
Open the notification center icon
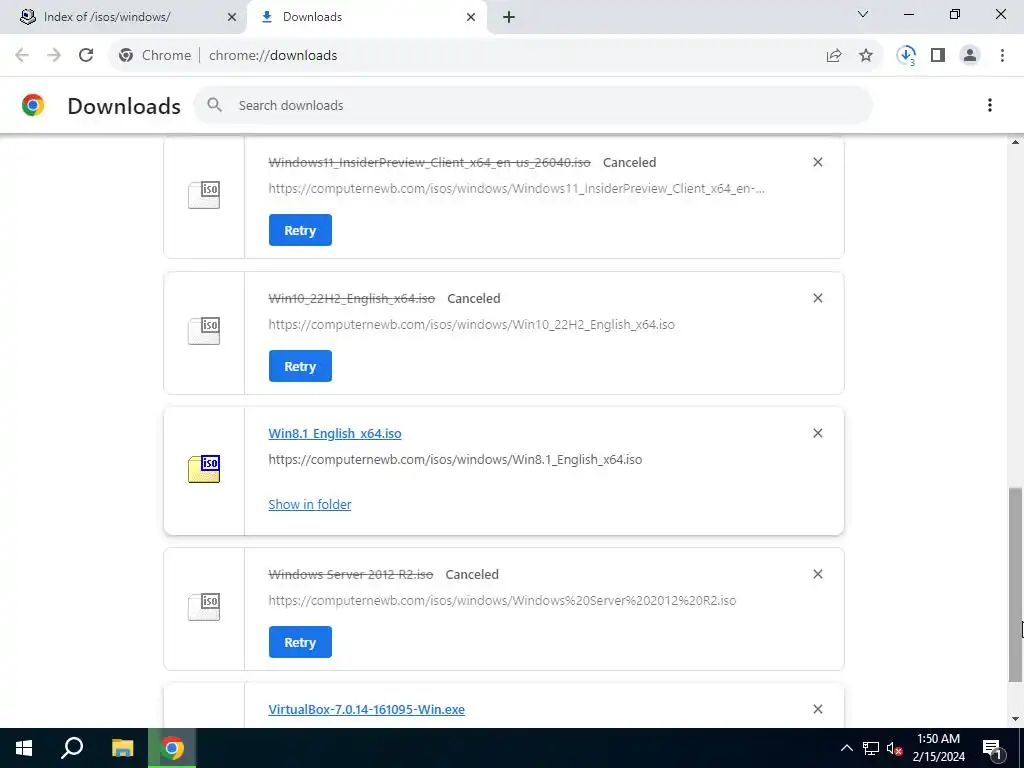(x=992, y=748)
